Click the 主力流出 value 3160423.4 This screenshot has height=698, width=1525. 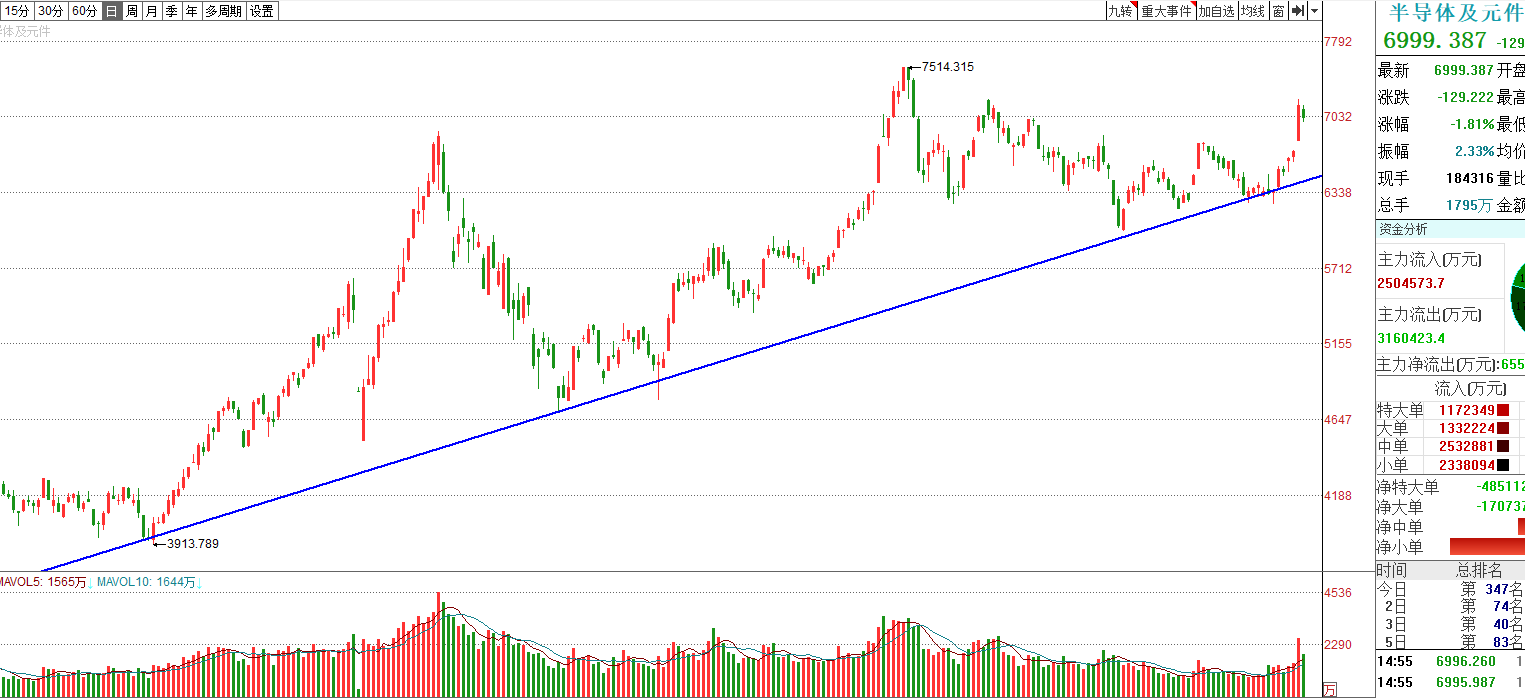pos(1411,338)
